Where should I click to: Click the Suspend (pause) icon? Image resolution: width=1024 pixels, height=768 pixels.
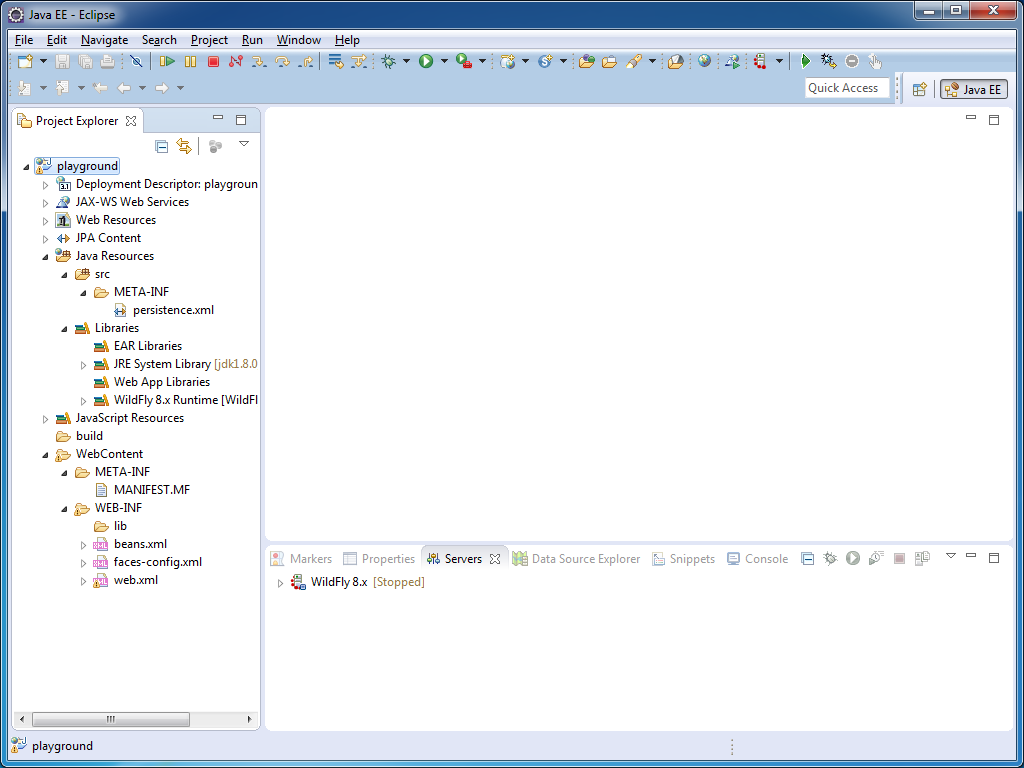(x=190, y=61)
